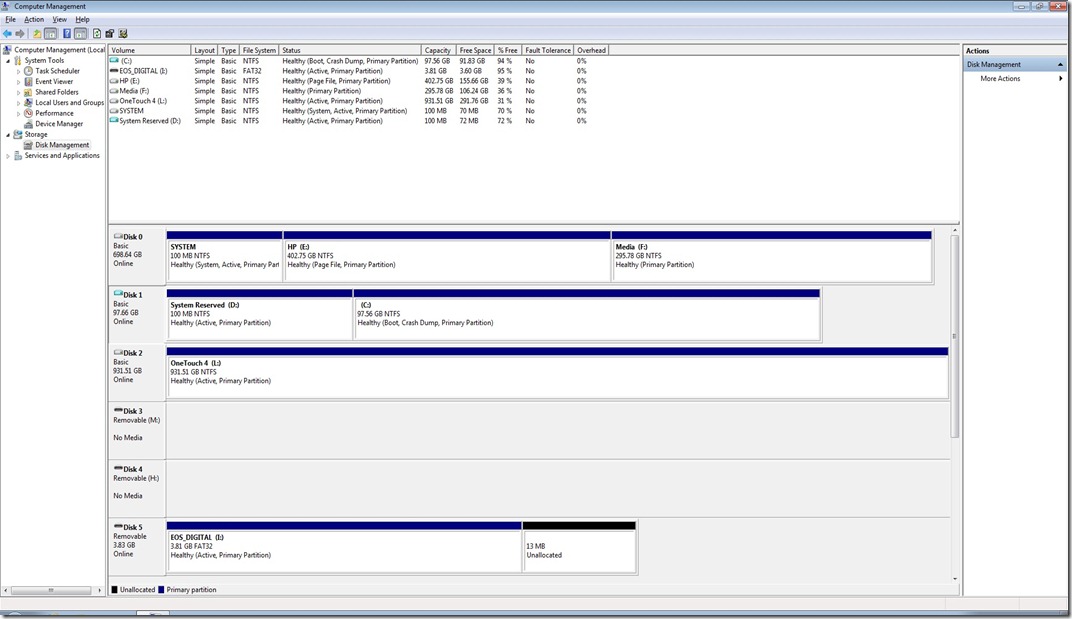Select the (C:) partition block on Disk 1

(x=587, y=315)
